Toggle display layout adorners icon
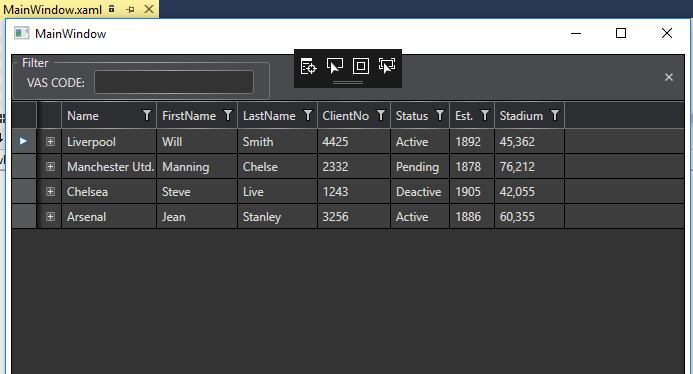The height and width of the screenshot is (374, 693). click(361, 66)
